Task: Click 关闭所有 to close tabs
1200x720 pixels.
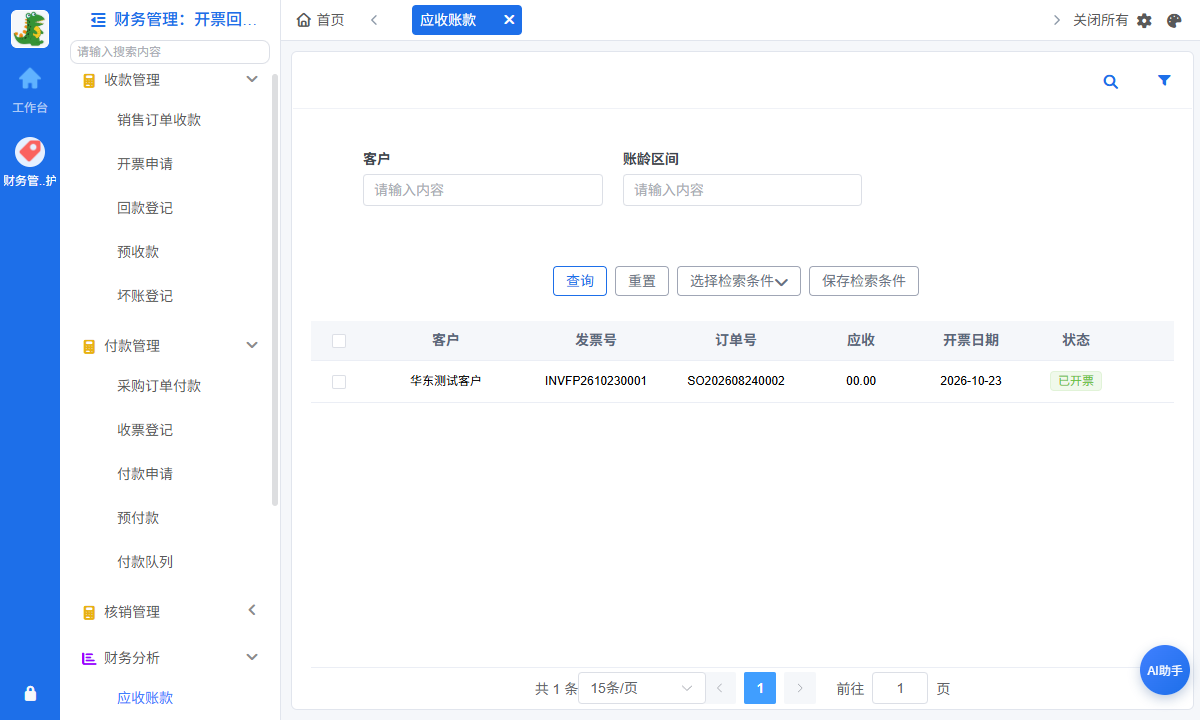Action: tap(1100, 20)
